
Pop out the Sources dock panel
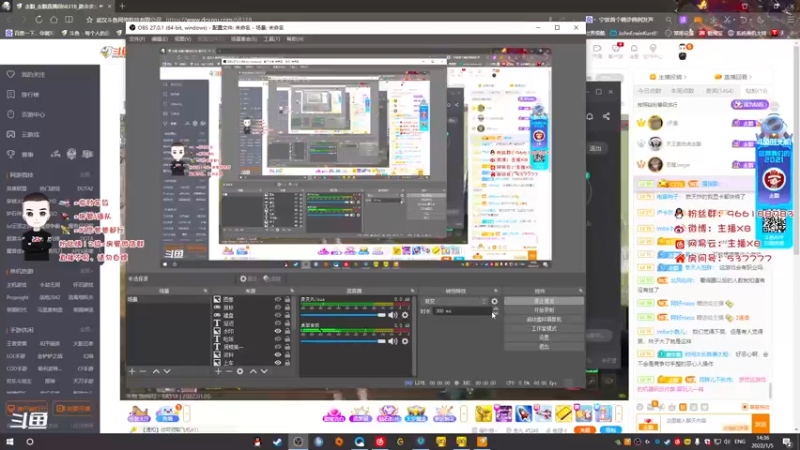click(292, 291)
